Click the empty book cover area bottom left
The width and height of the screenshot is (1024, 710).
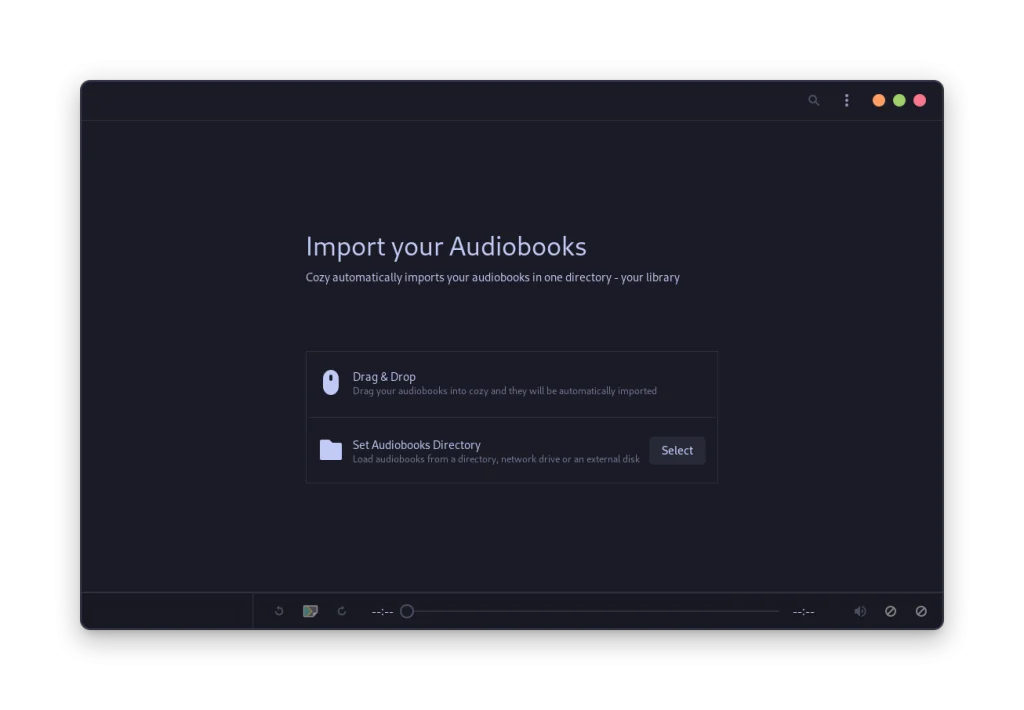[x=167, y=611]
